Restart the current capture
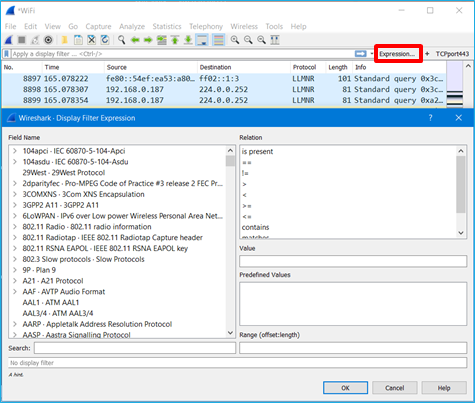 tap(35, 40)
